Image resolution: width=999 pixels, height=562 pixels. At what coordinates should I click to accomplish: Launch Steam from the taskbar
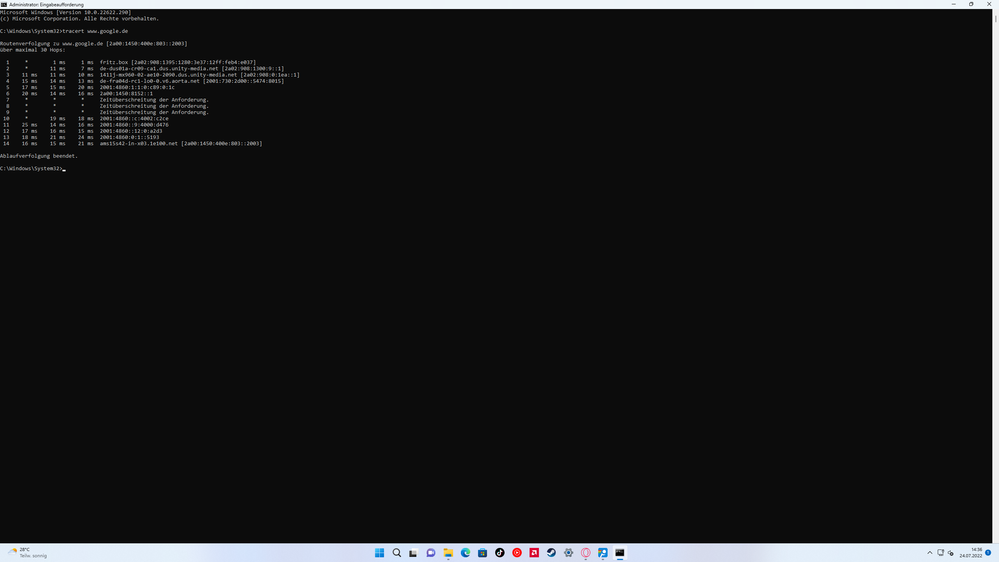click(x=551, y=552)
